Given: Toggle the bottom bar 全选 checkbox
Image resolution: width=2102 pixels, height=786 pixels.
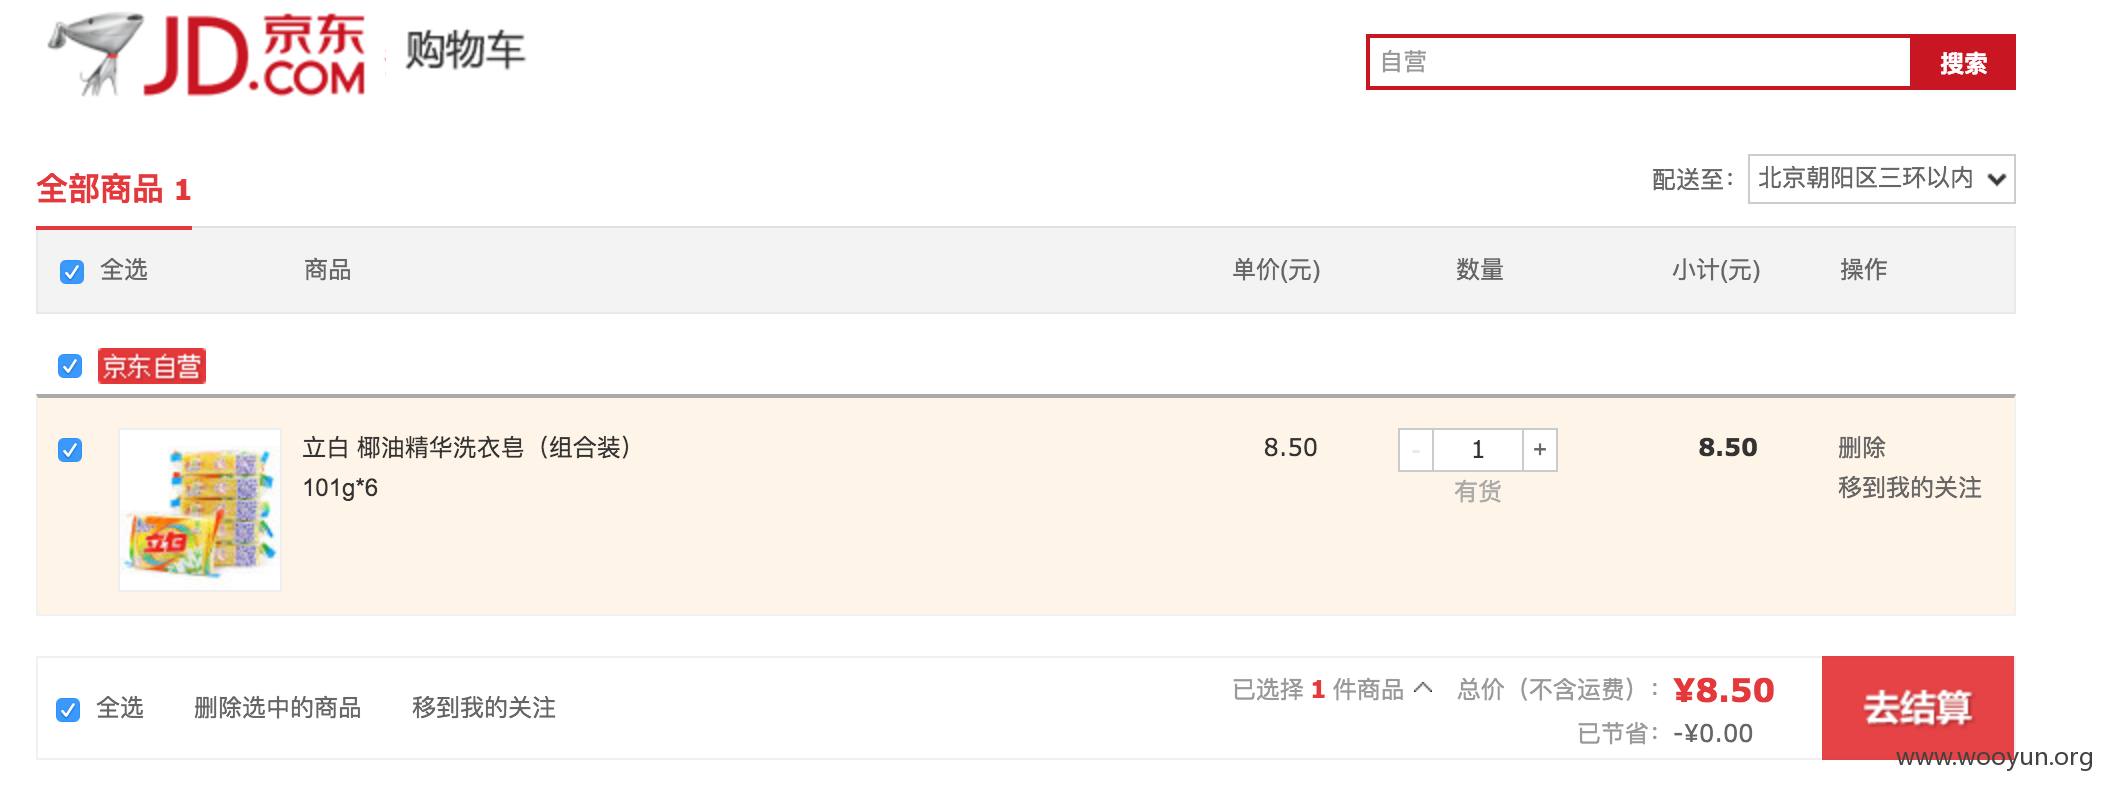Looking at the screenshot, I should [x=68, y=709].
